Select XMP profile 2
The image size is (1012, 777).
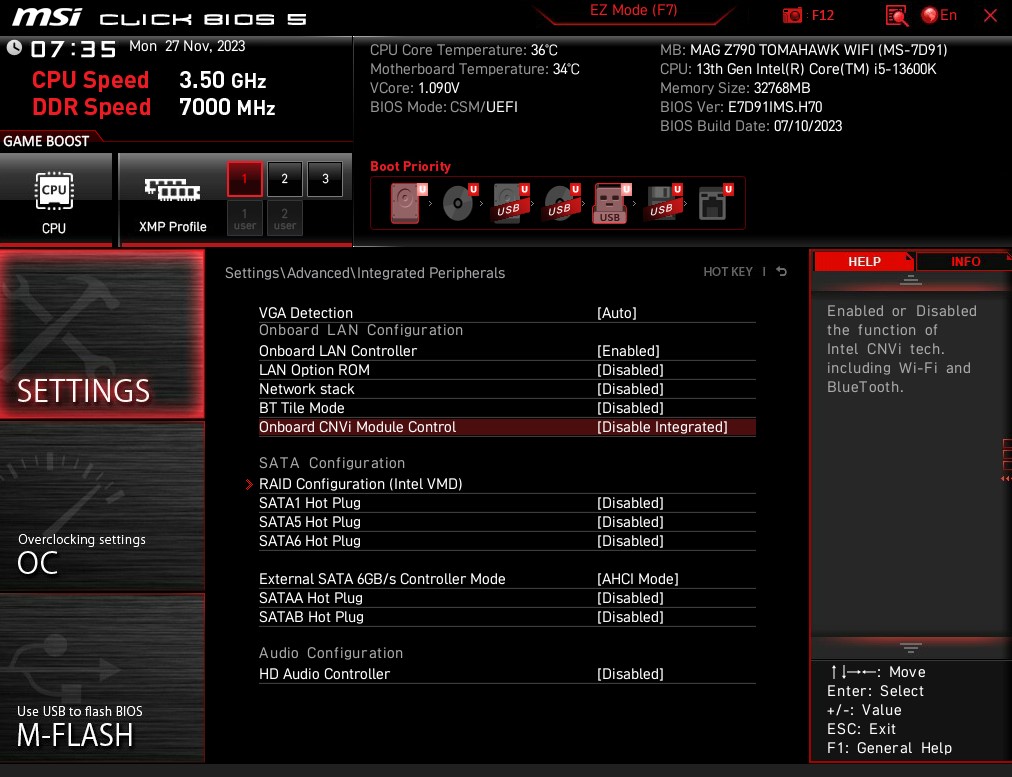(x=285, y=179)
